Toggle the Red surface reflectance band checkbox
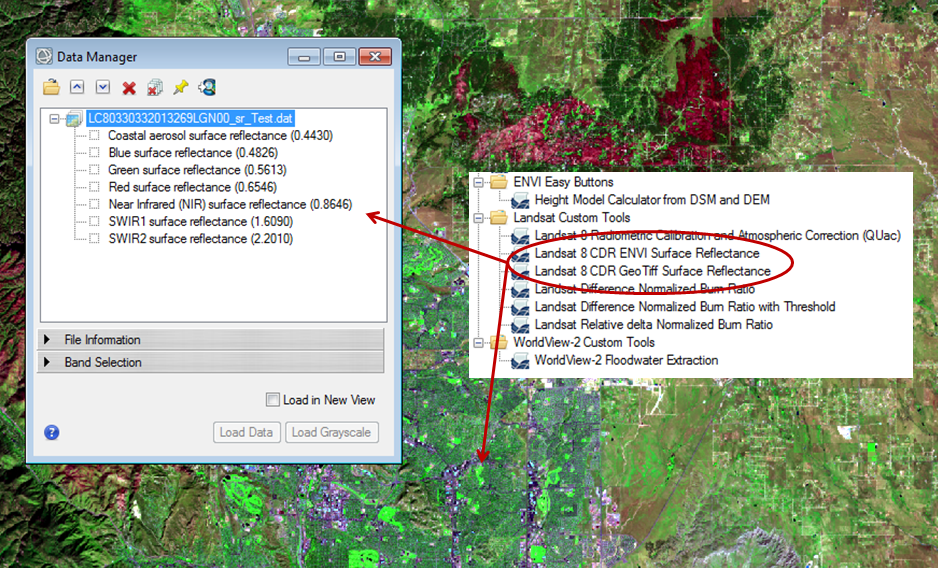 94,187
